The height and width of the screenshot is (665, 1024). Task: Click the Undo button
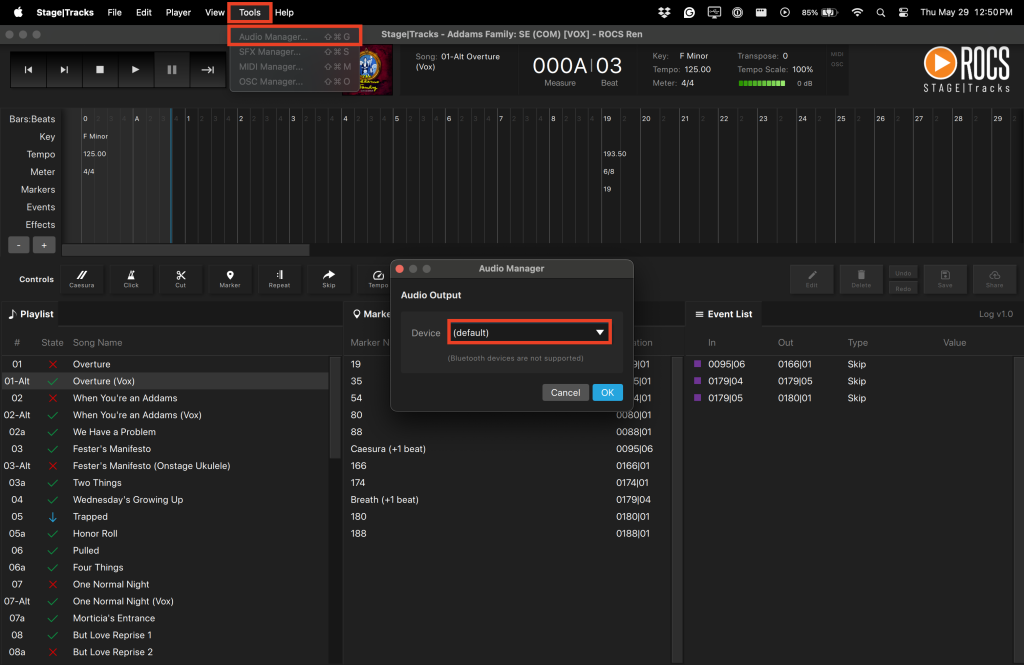[x=903, y=273]
